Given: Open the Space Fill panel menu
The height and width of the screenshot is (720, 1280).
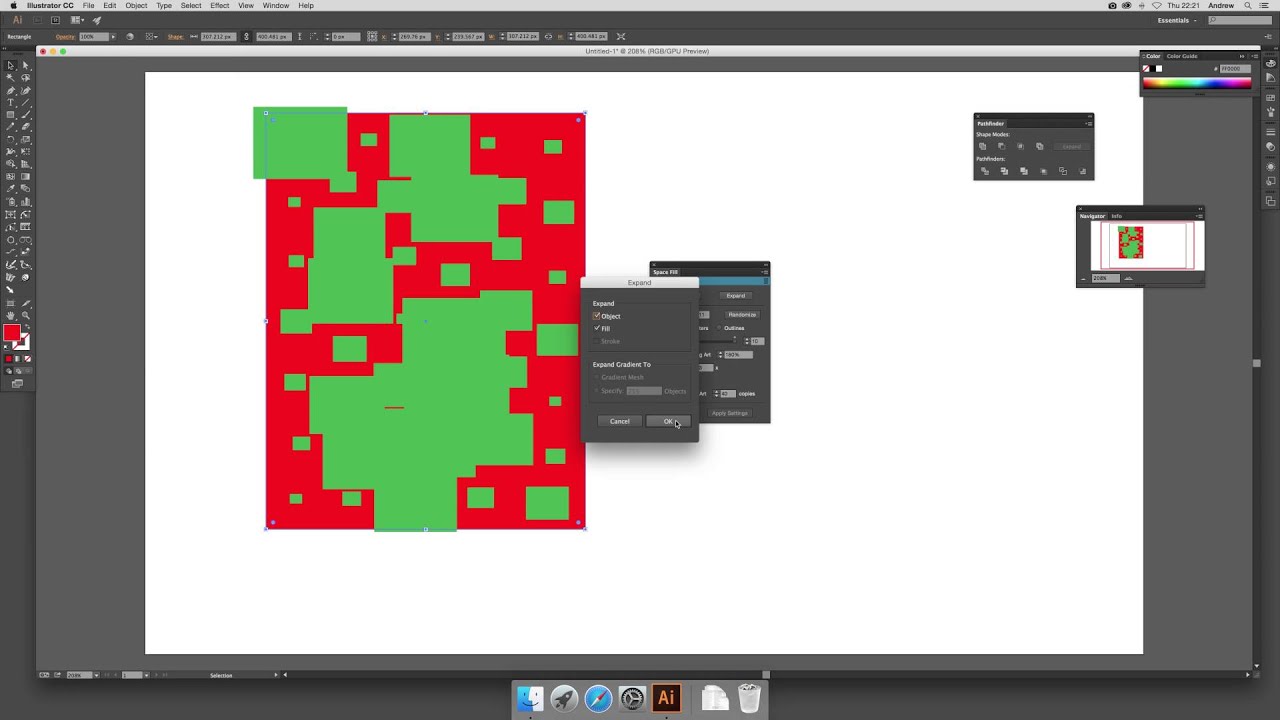Looking at the screenshot, I should (764, 272).
